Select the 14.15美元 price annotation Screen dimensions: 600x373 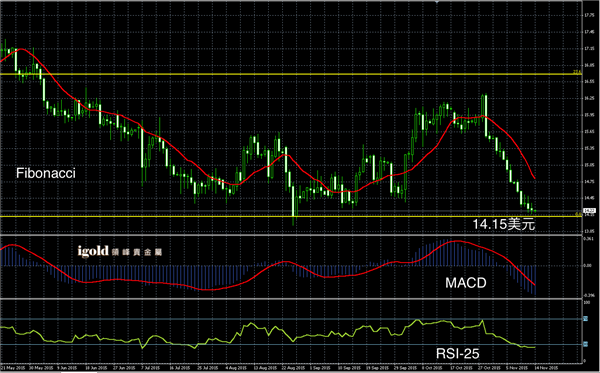tap(503, 224)
